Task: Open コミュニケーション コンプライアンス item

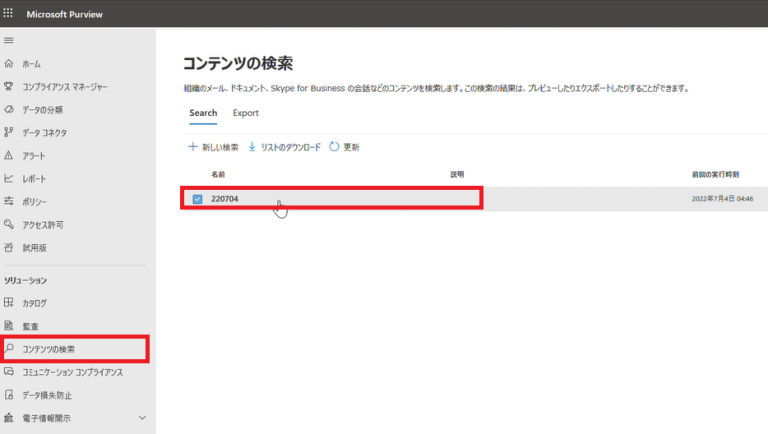Action: pyautogui.click(x=74, y=372)
